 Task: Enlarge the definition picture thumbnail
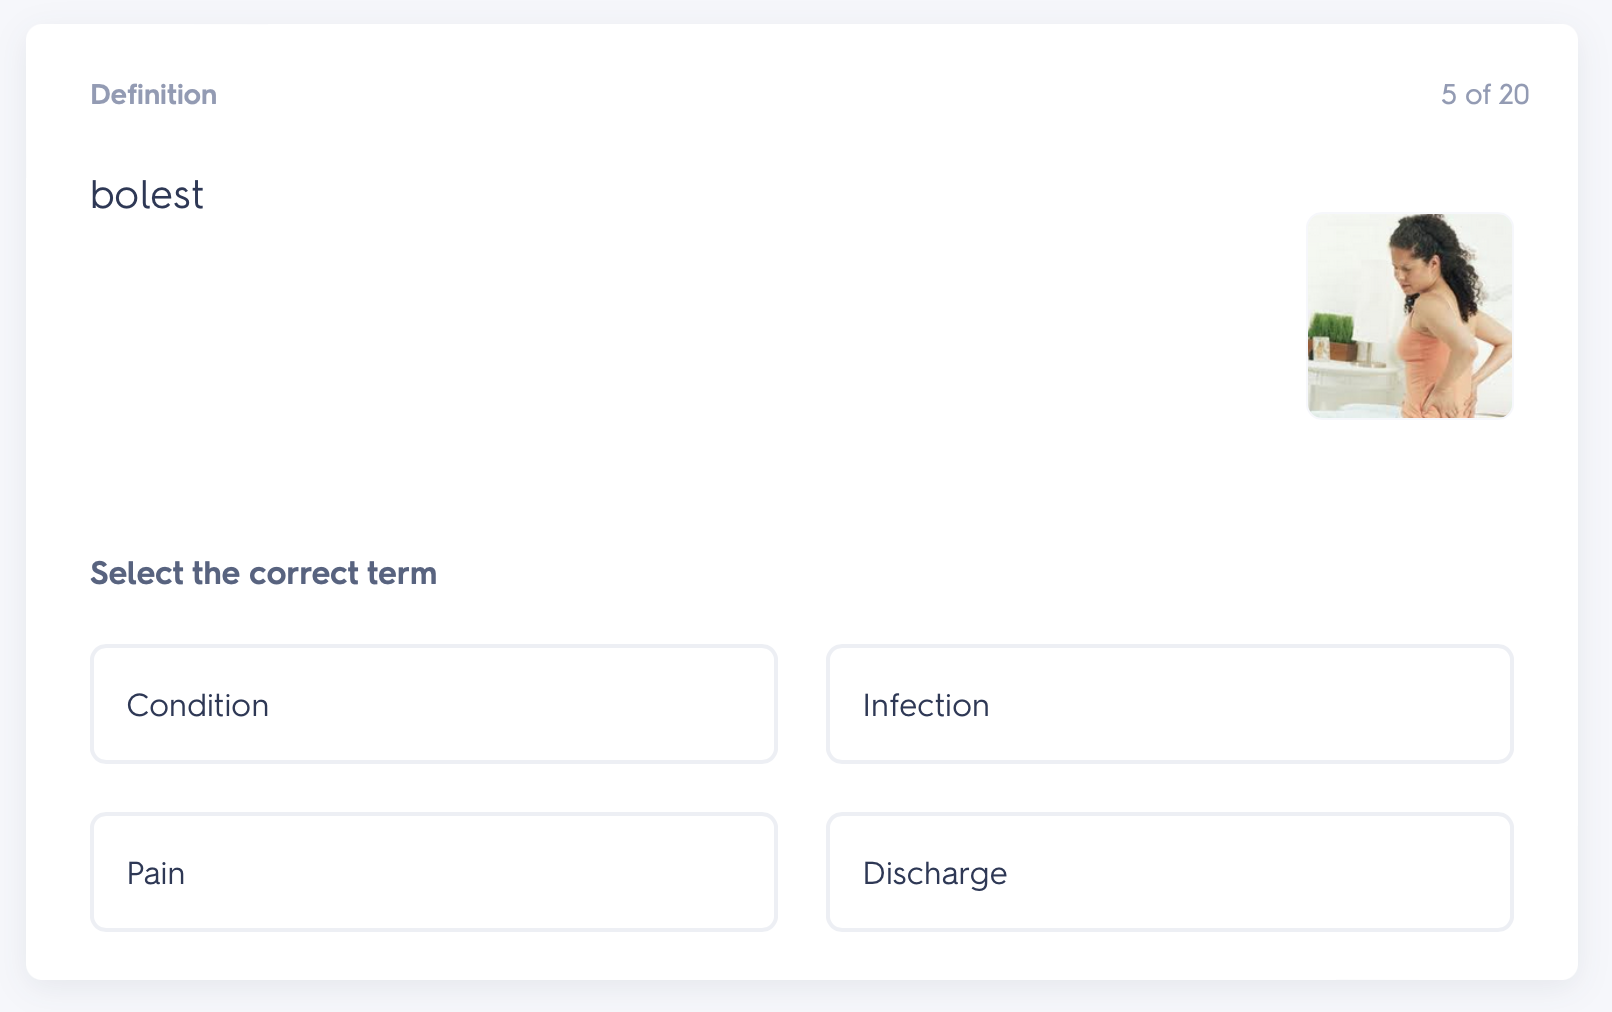tap(1410, 315)
